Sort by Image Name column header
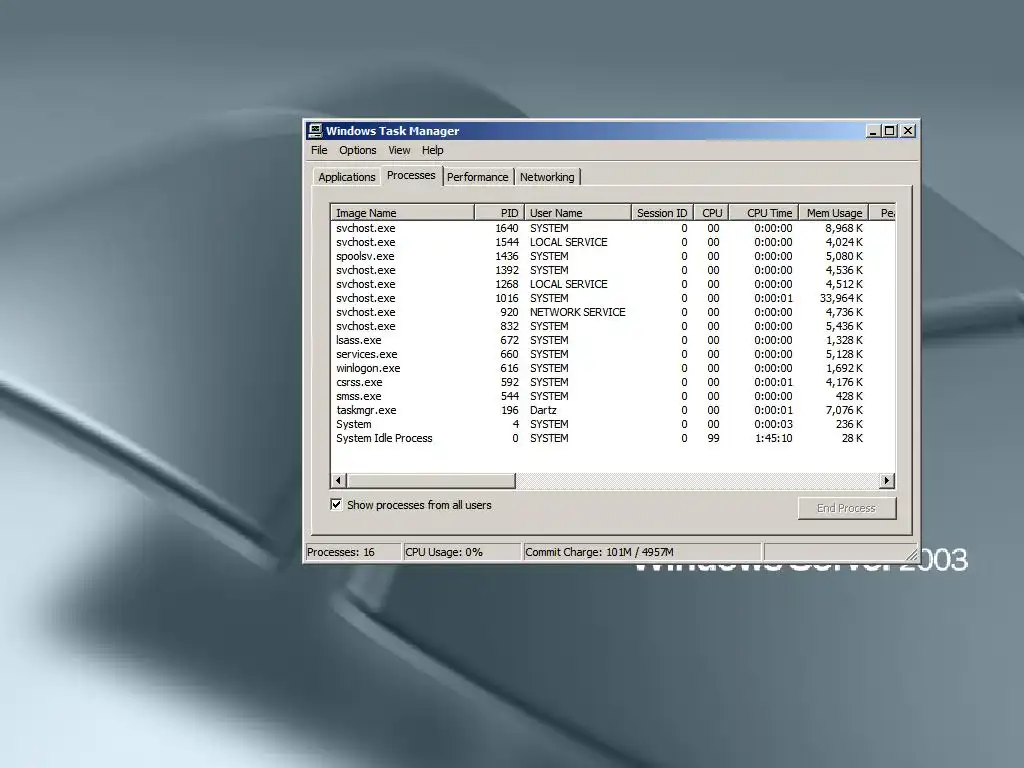Screen dimensions: 1024x768 tap(402, 213)
